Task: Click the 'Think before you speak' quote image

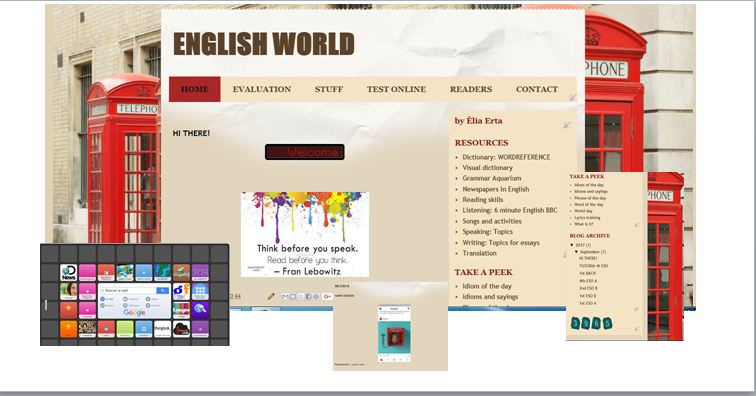Action: click(x=305, y=234)
